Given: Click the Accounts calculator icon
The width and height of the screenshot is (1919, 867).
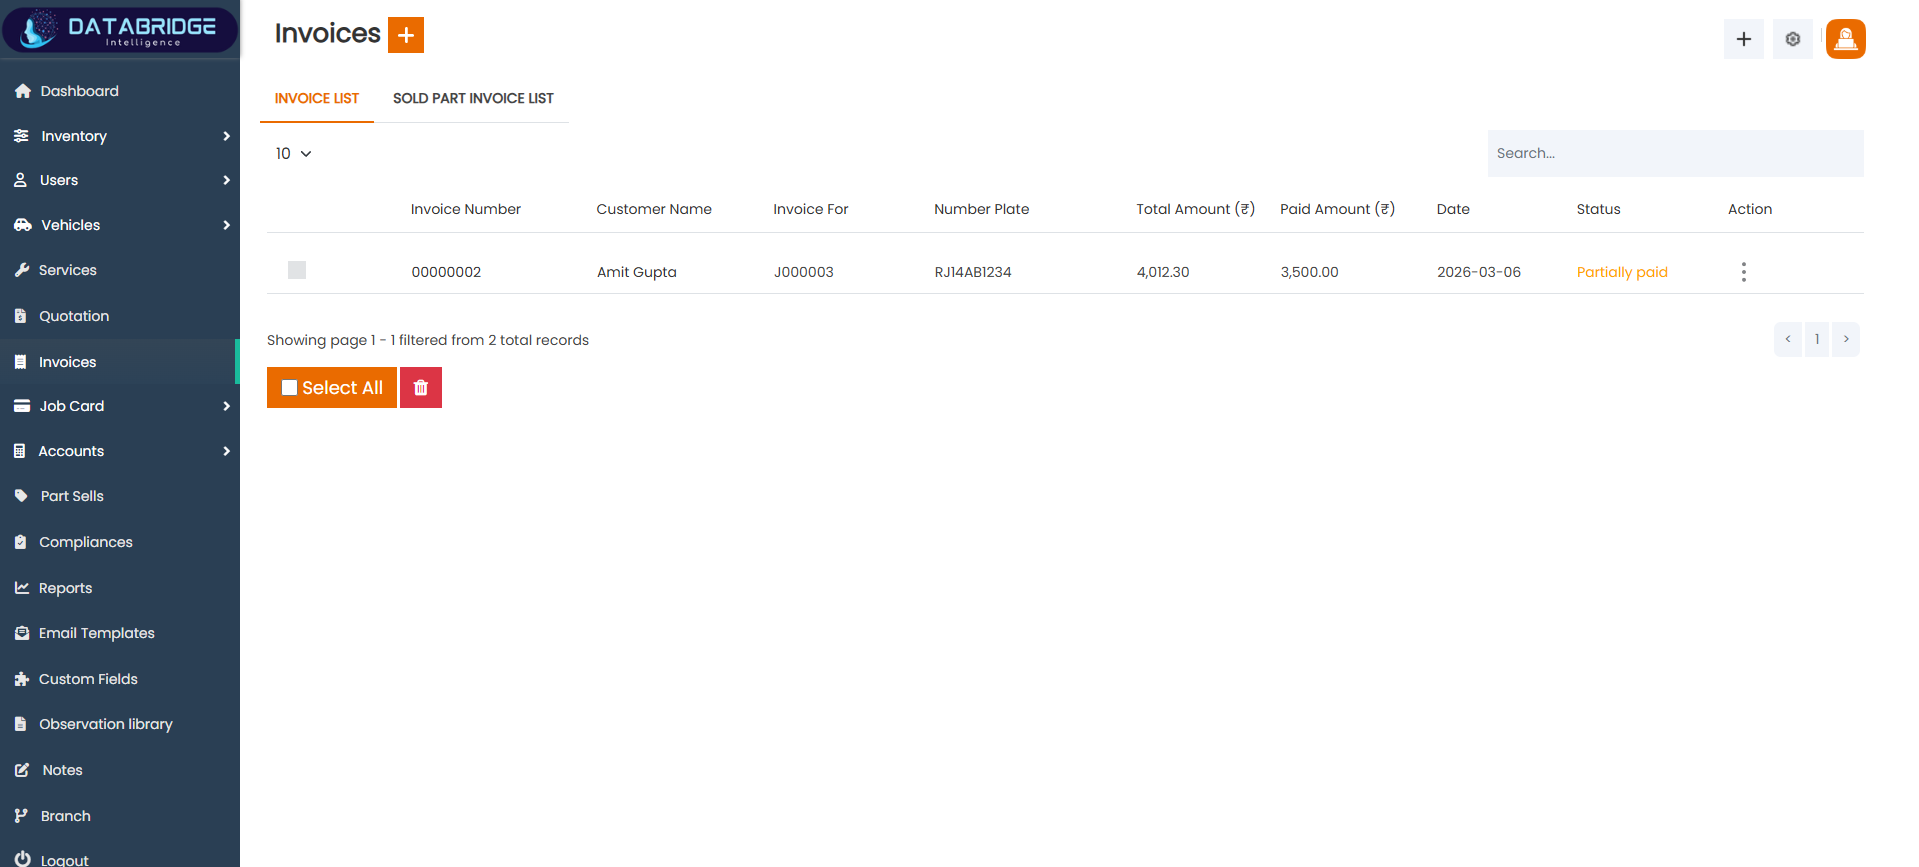Looking at the screenshot, I should [x=19, y=451].
